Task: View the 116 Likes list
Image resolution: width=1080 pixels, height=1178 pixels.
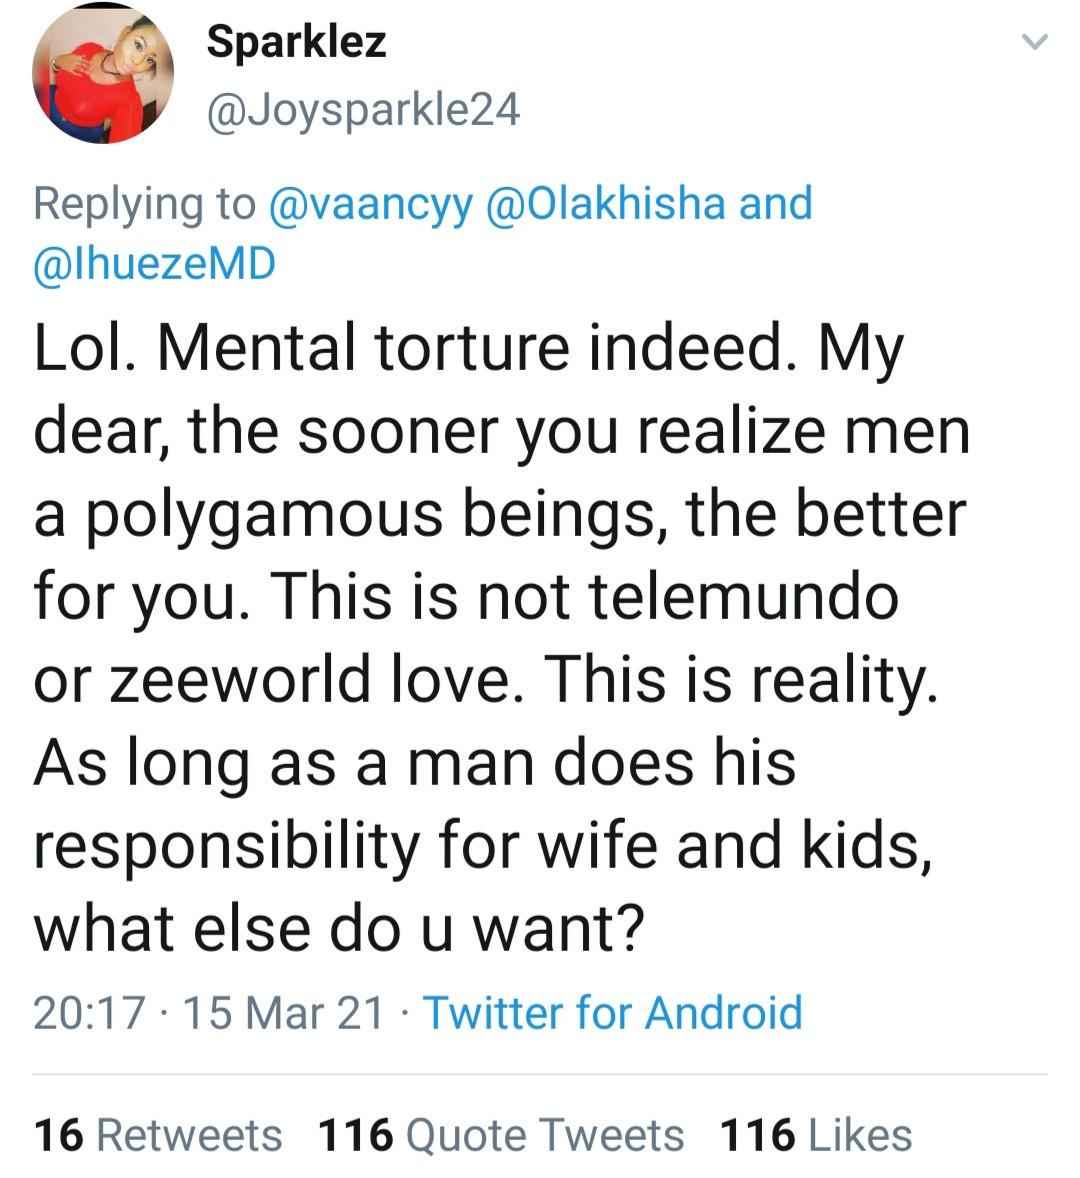Action: coord(816,1134)
